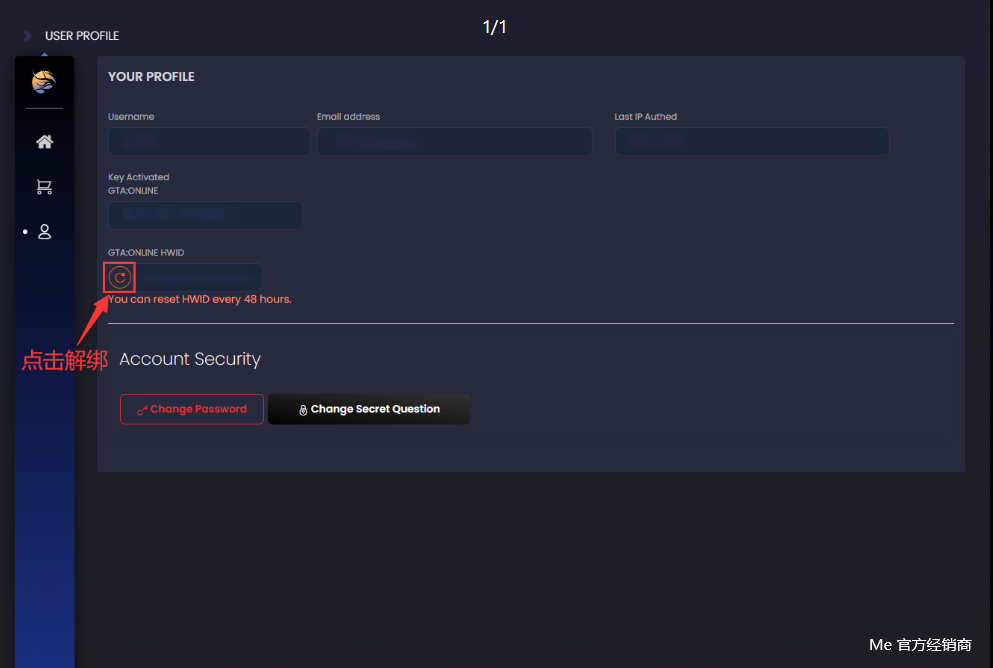Focus the Username field
The height and width of the screenshot is (668, 993).
[x=209, y=142]
